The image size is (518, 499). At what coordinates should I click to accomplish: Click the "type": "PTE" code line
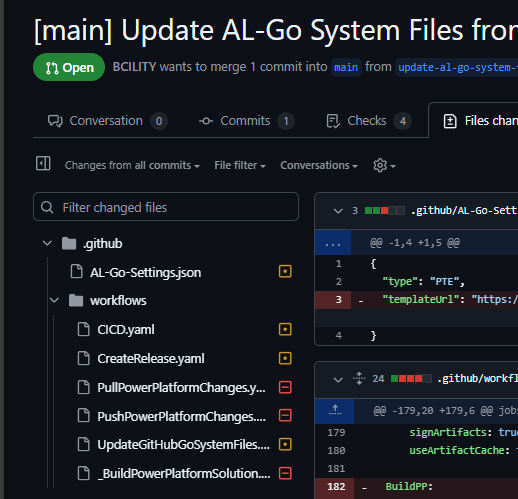tap(423, 282)
